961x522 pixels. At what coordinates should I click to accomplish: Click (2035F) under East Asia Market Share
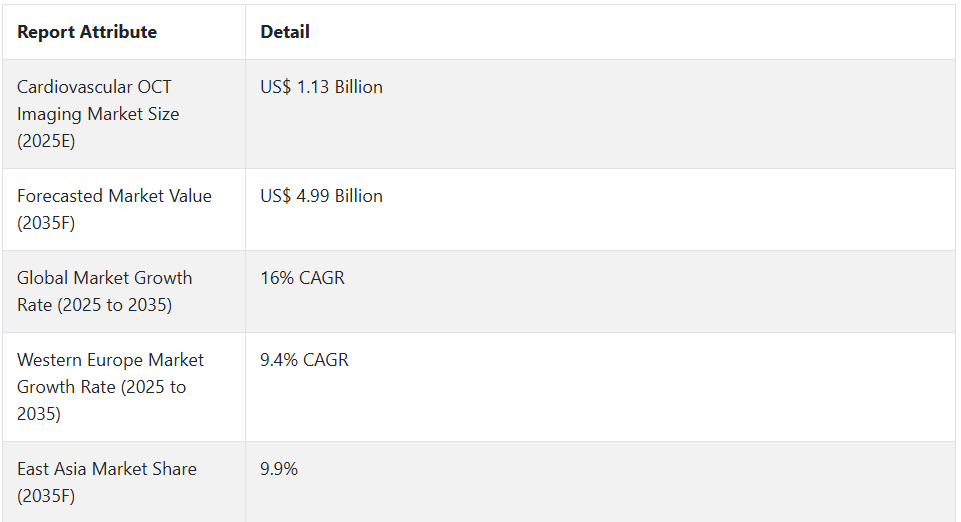coord(46,496)
